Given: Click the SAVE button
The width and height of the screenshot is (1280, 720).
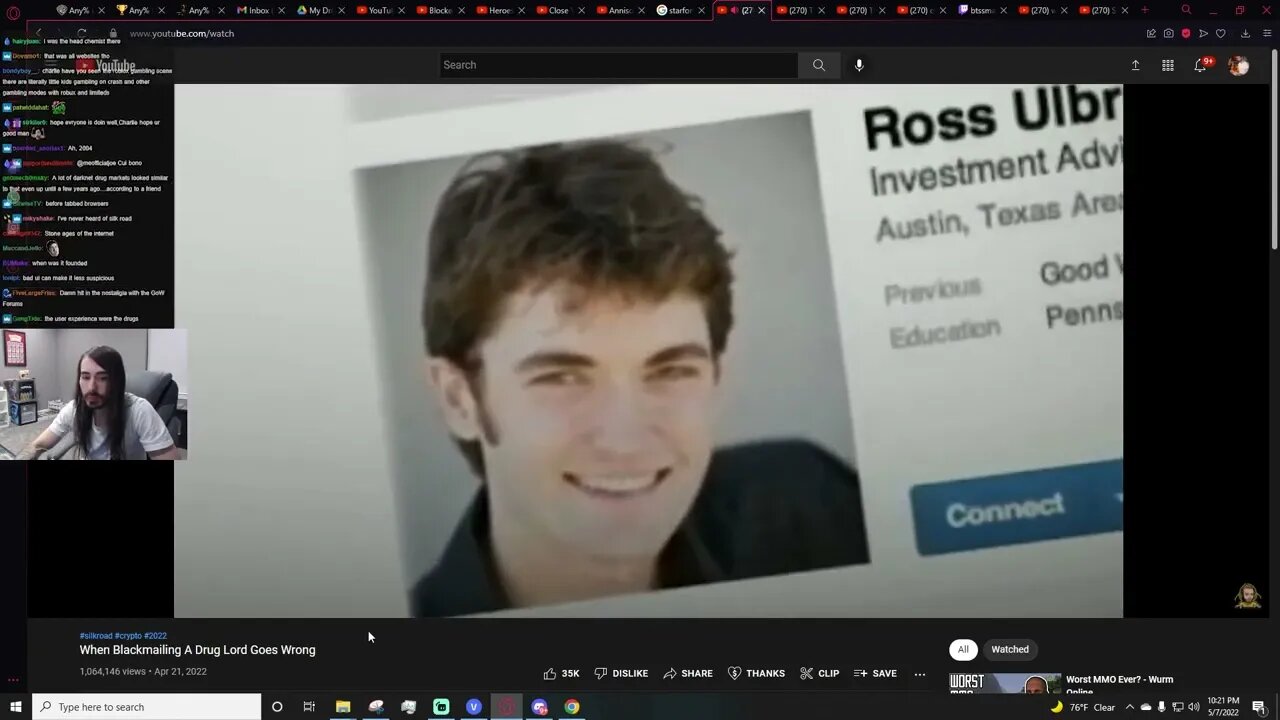Looking at the screenshot, I should click(x=875, y=673).
